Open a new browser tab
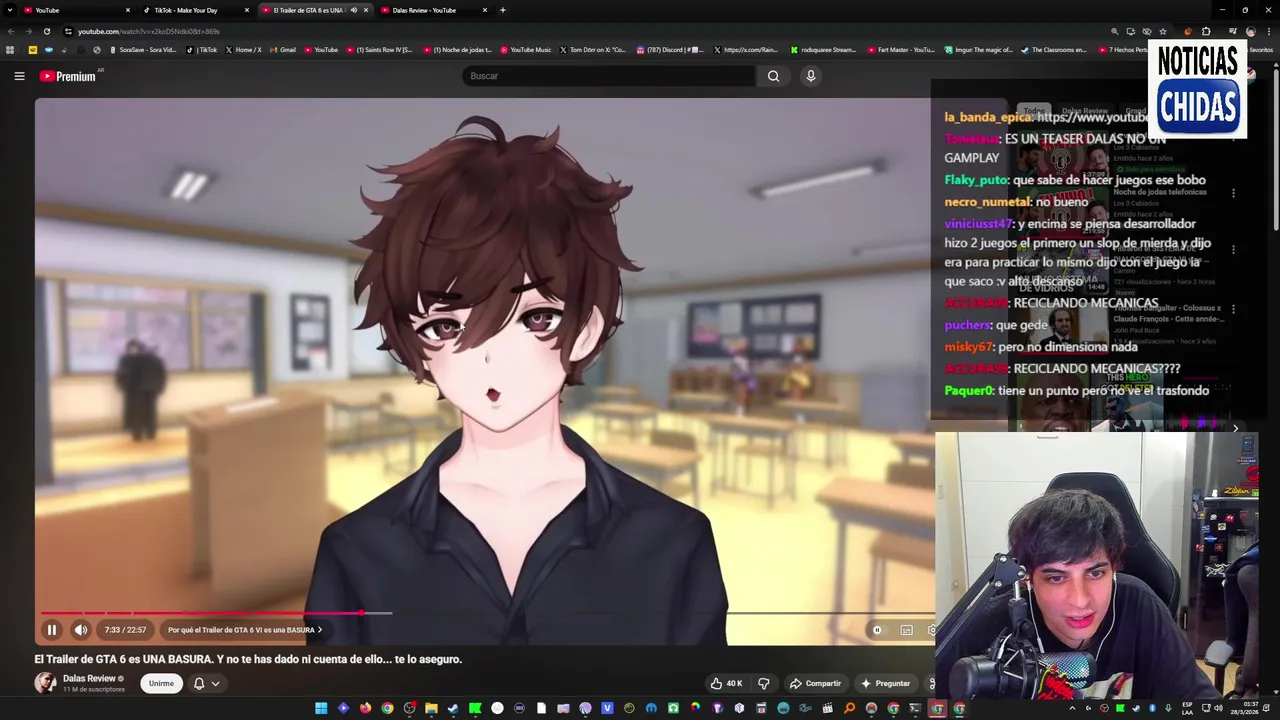The image size is (1280, 720). click(502, 10)
